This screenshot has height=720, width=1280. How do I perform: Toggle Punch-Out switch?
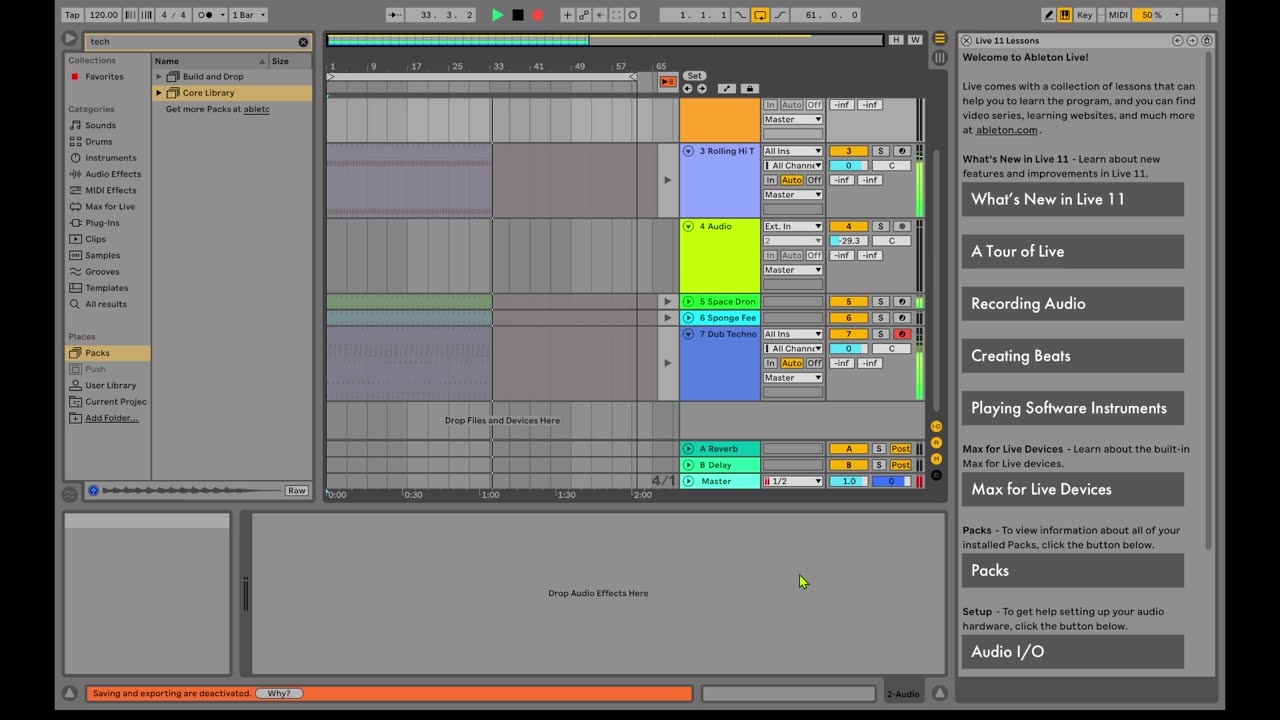click(x=780, y=15)
